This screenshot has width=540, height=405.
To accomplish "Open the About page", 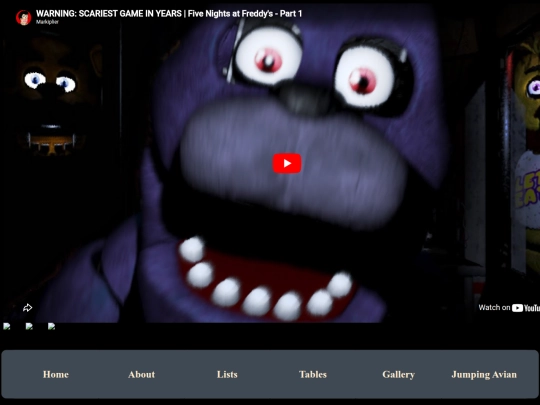I will [142, 374].
